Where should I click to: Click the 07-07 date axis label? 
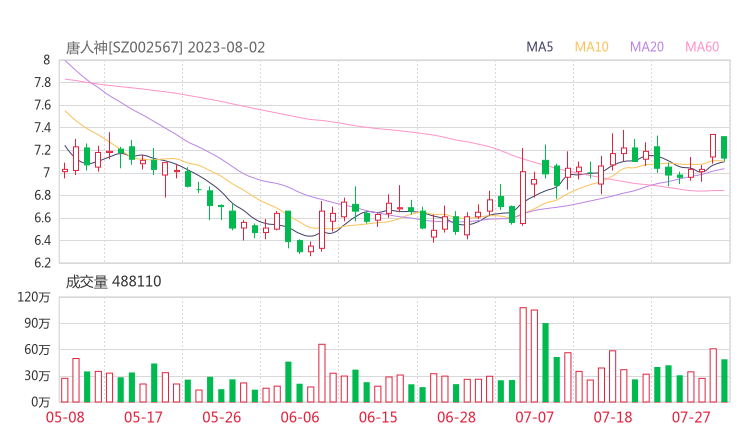pos(535,417)
